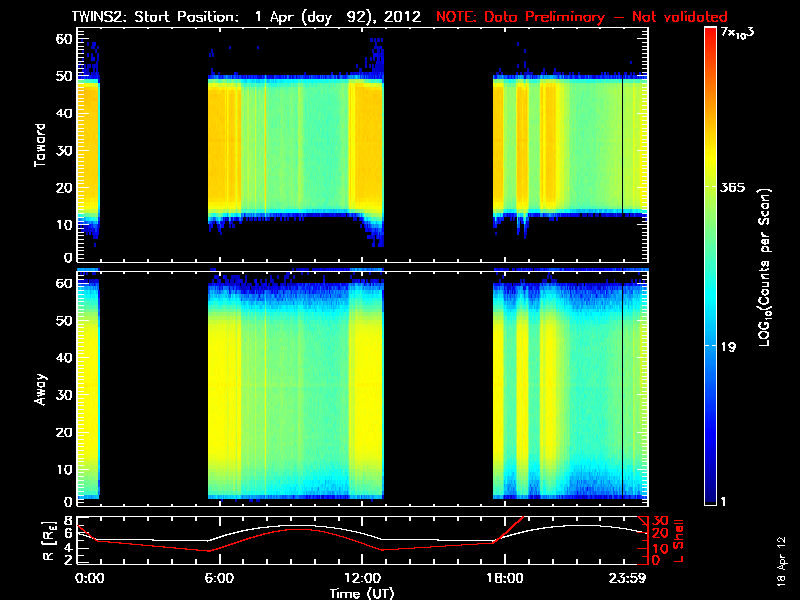Screen dimensions: 800x600
Task: Click the 0:00 time axis label
Action: (x=89, y=578)
